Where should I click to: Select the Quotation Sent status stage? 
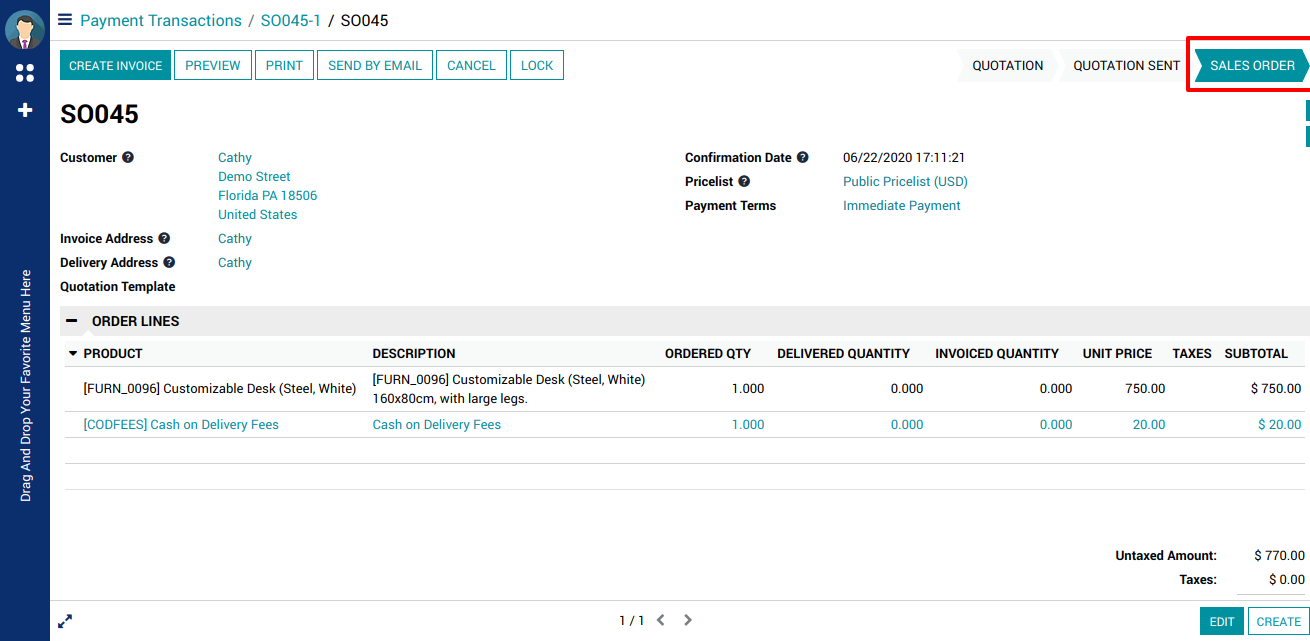click(x=1126, y=66)
